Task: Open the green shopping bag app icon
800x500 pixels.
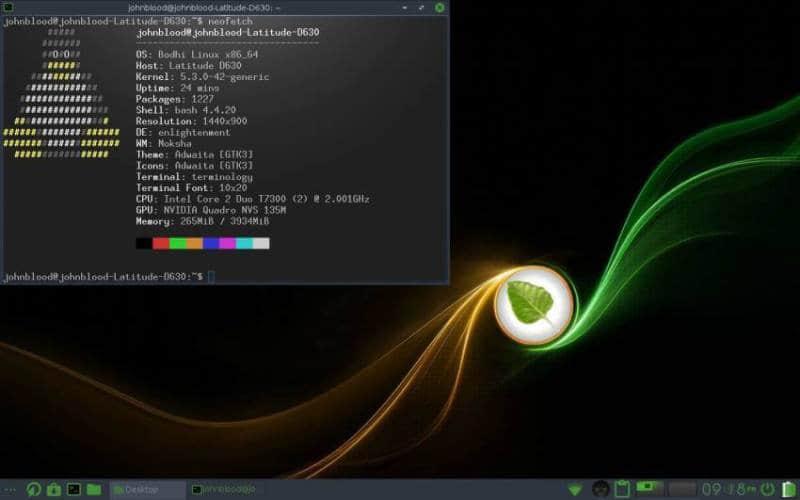Action: [54, 489]
